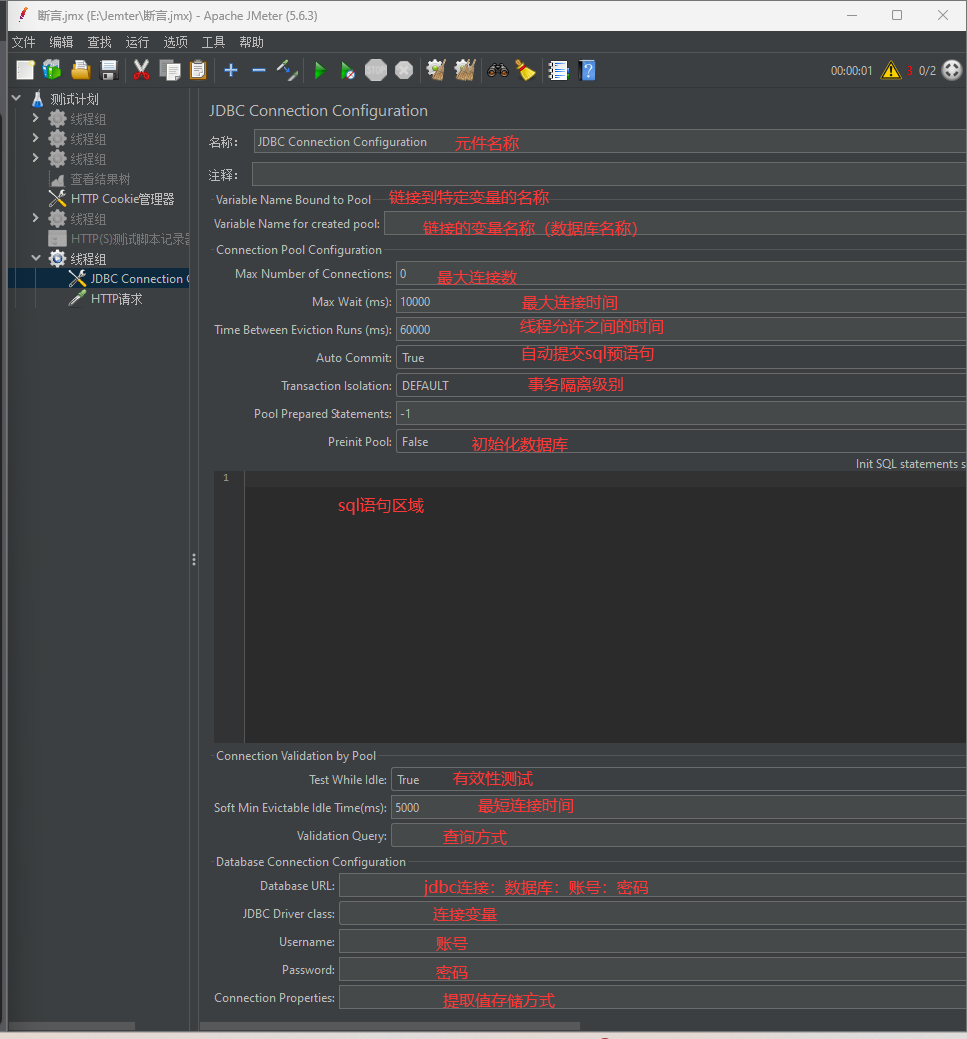Click inside the Init SQL statements editor
This screenshot has width=967, height=1039.
605,607
